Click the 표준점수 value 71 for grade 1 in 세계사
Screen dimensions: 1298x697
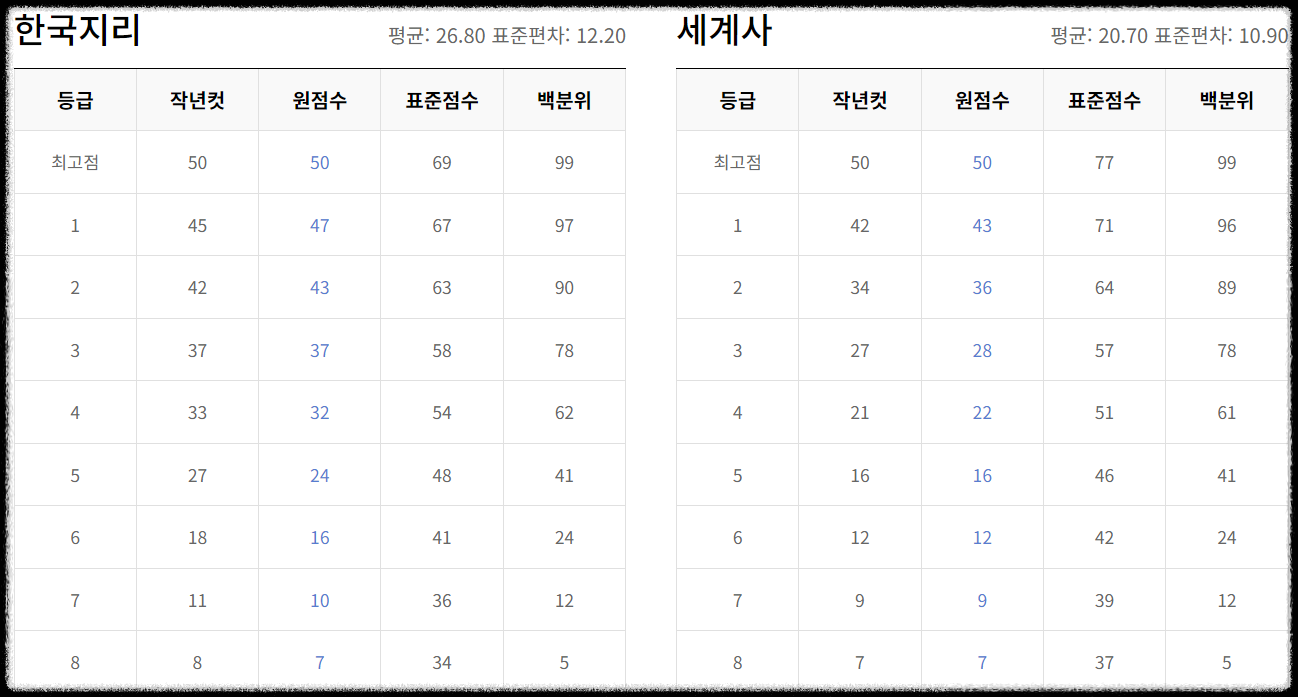point(1103,225)
